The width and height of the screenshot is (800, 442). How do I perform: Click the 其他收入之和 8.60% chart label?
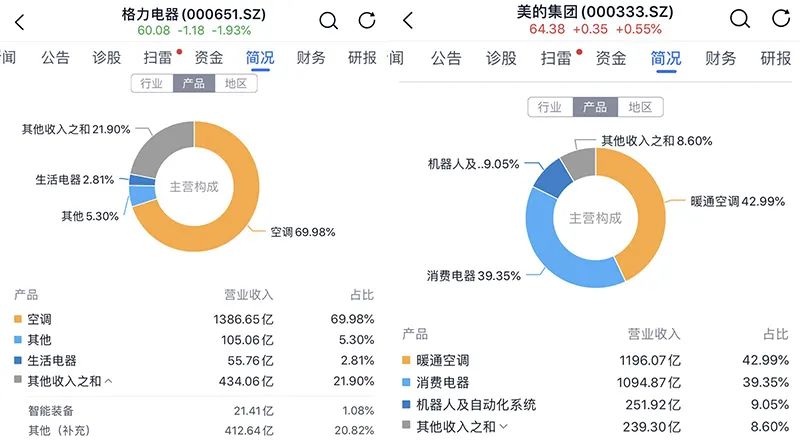coord(657,141)
